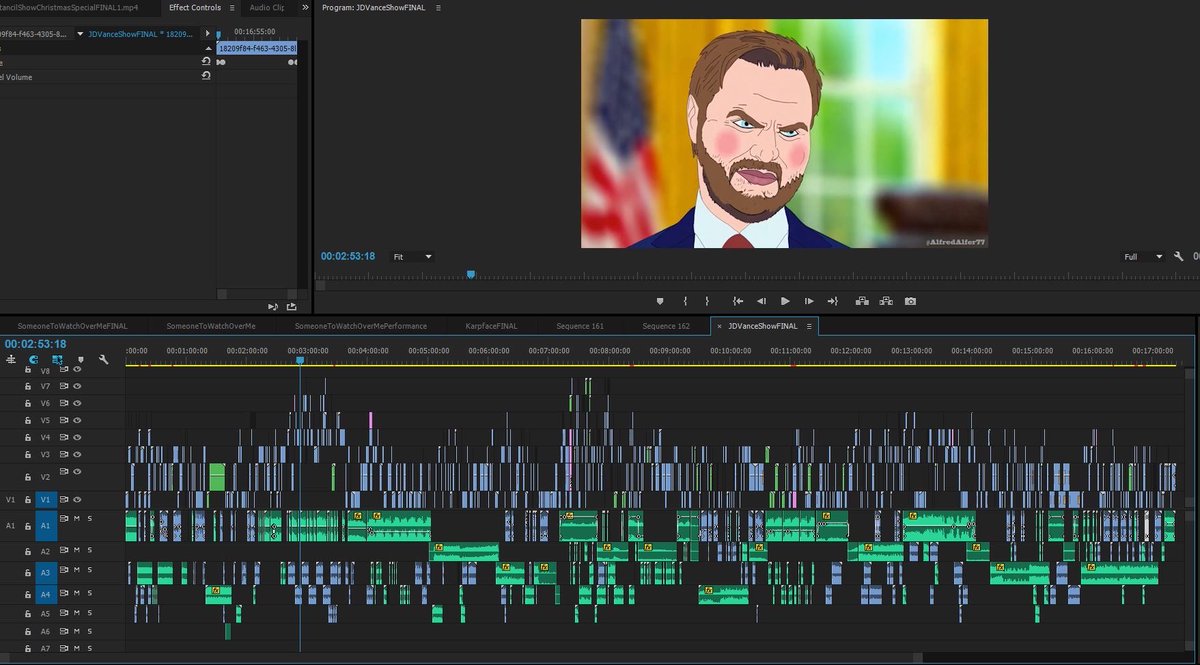Export frame with the camera icon
The image size is (1200, 665).
point(910,301)
